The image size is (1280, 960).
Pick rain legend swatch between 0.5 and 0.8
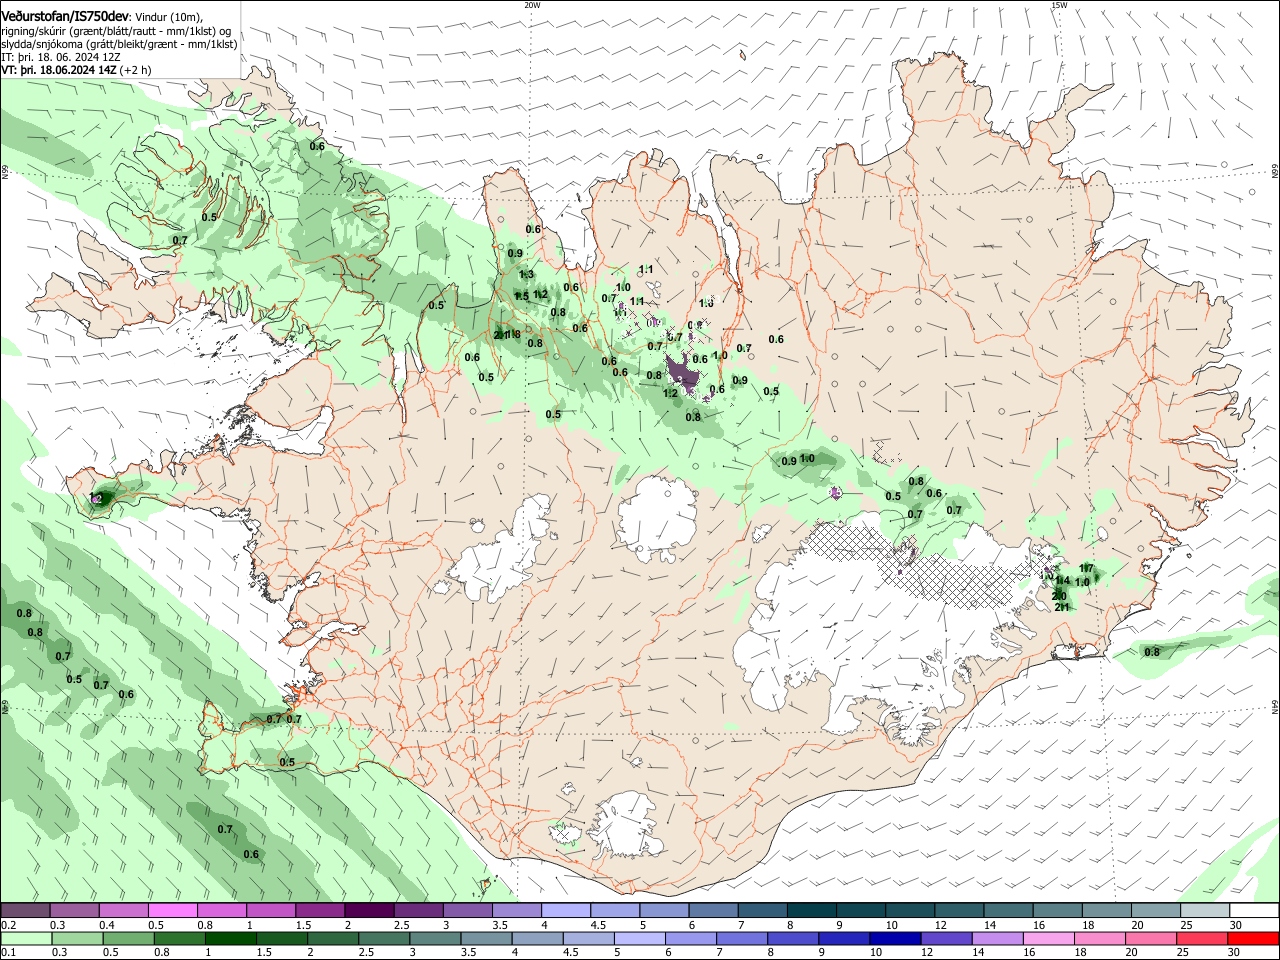click(131, 938)
